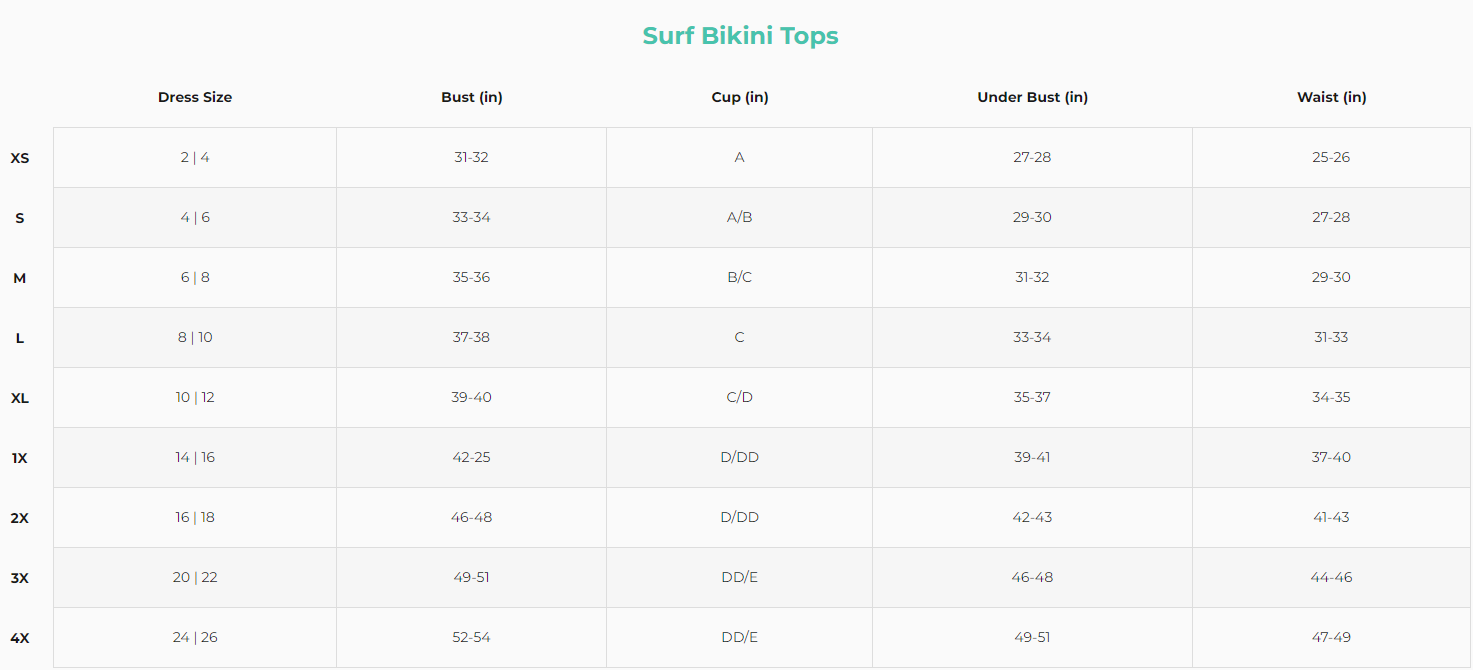Click the 24 | 26 dress size cell
This screenshot has height=670, width=1473.
[x=195, y=637]
